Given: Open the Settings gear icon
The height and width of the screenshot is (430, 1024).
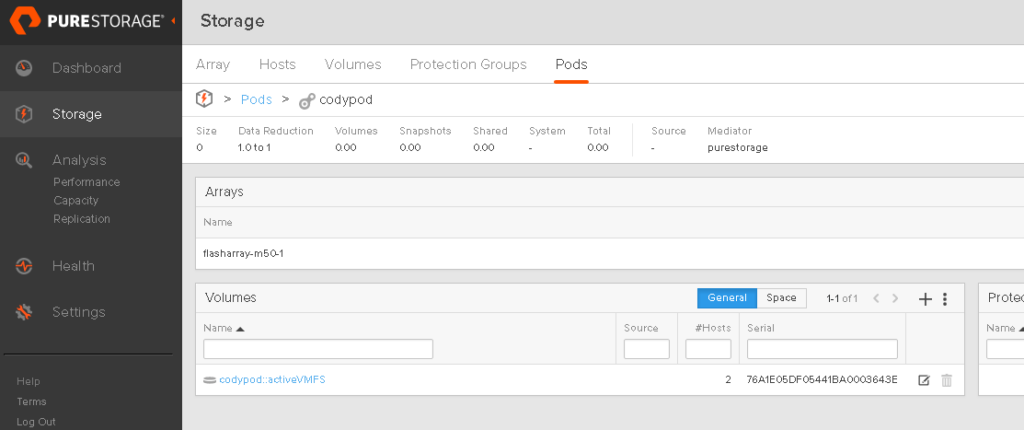Looking at the screenshot, I should [x=24, y=312].
